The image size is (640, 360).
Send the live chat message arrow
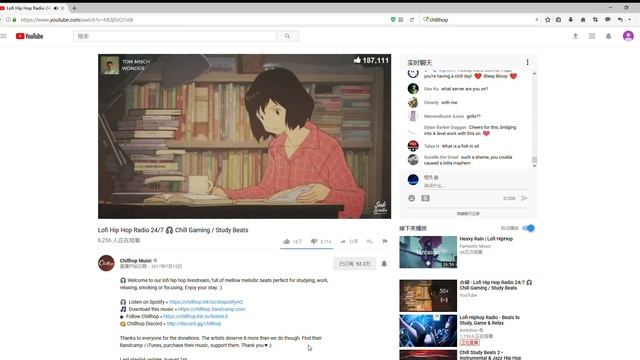click(524, 198)
